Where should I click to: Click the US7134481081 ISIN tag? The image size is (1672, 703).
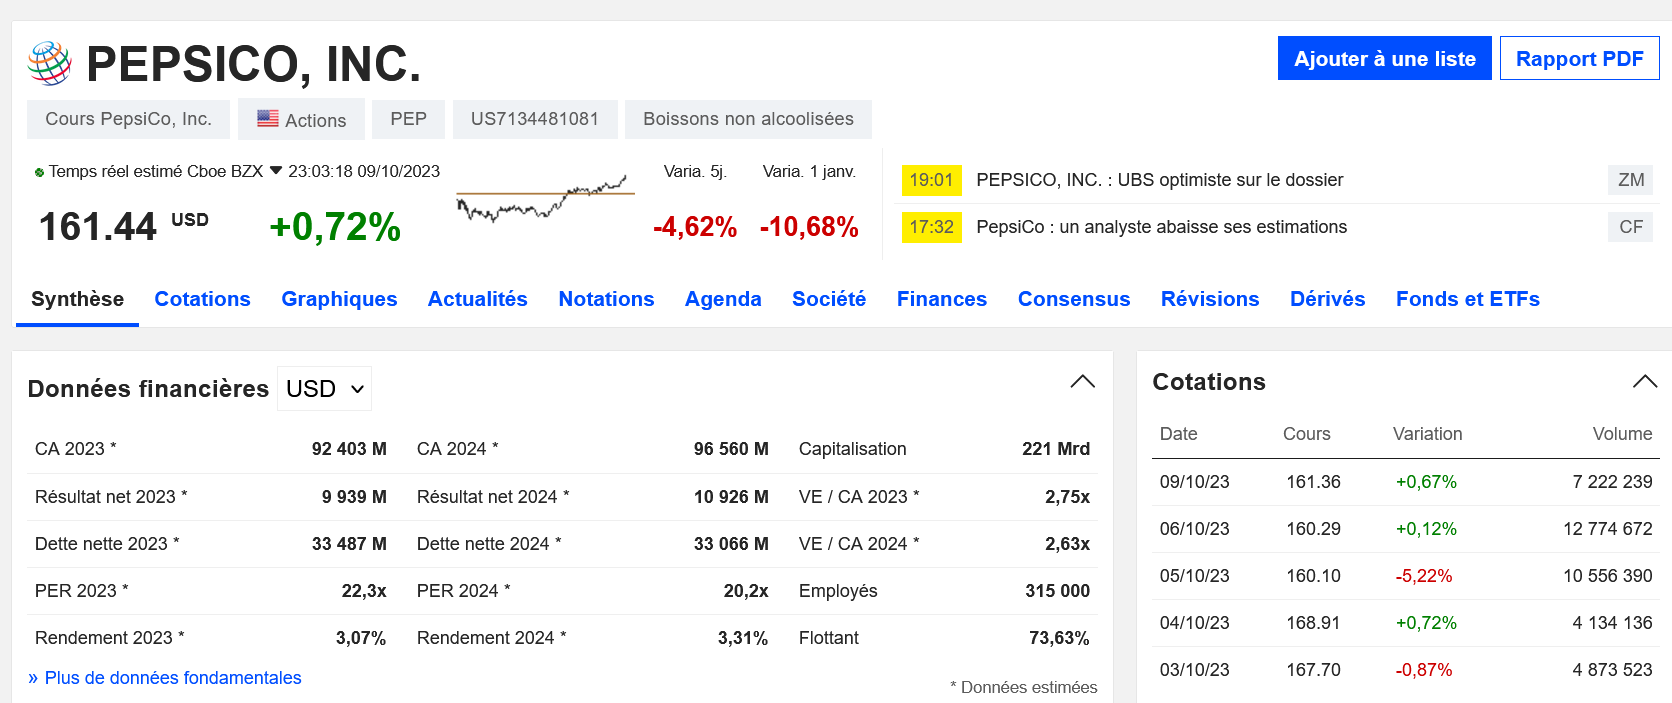[x=535, y=119]
